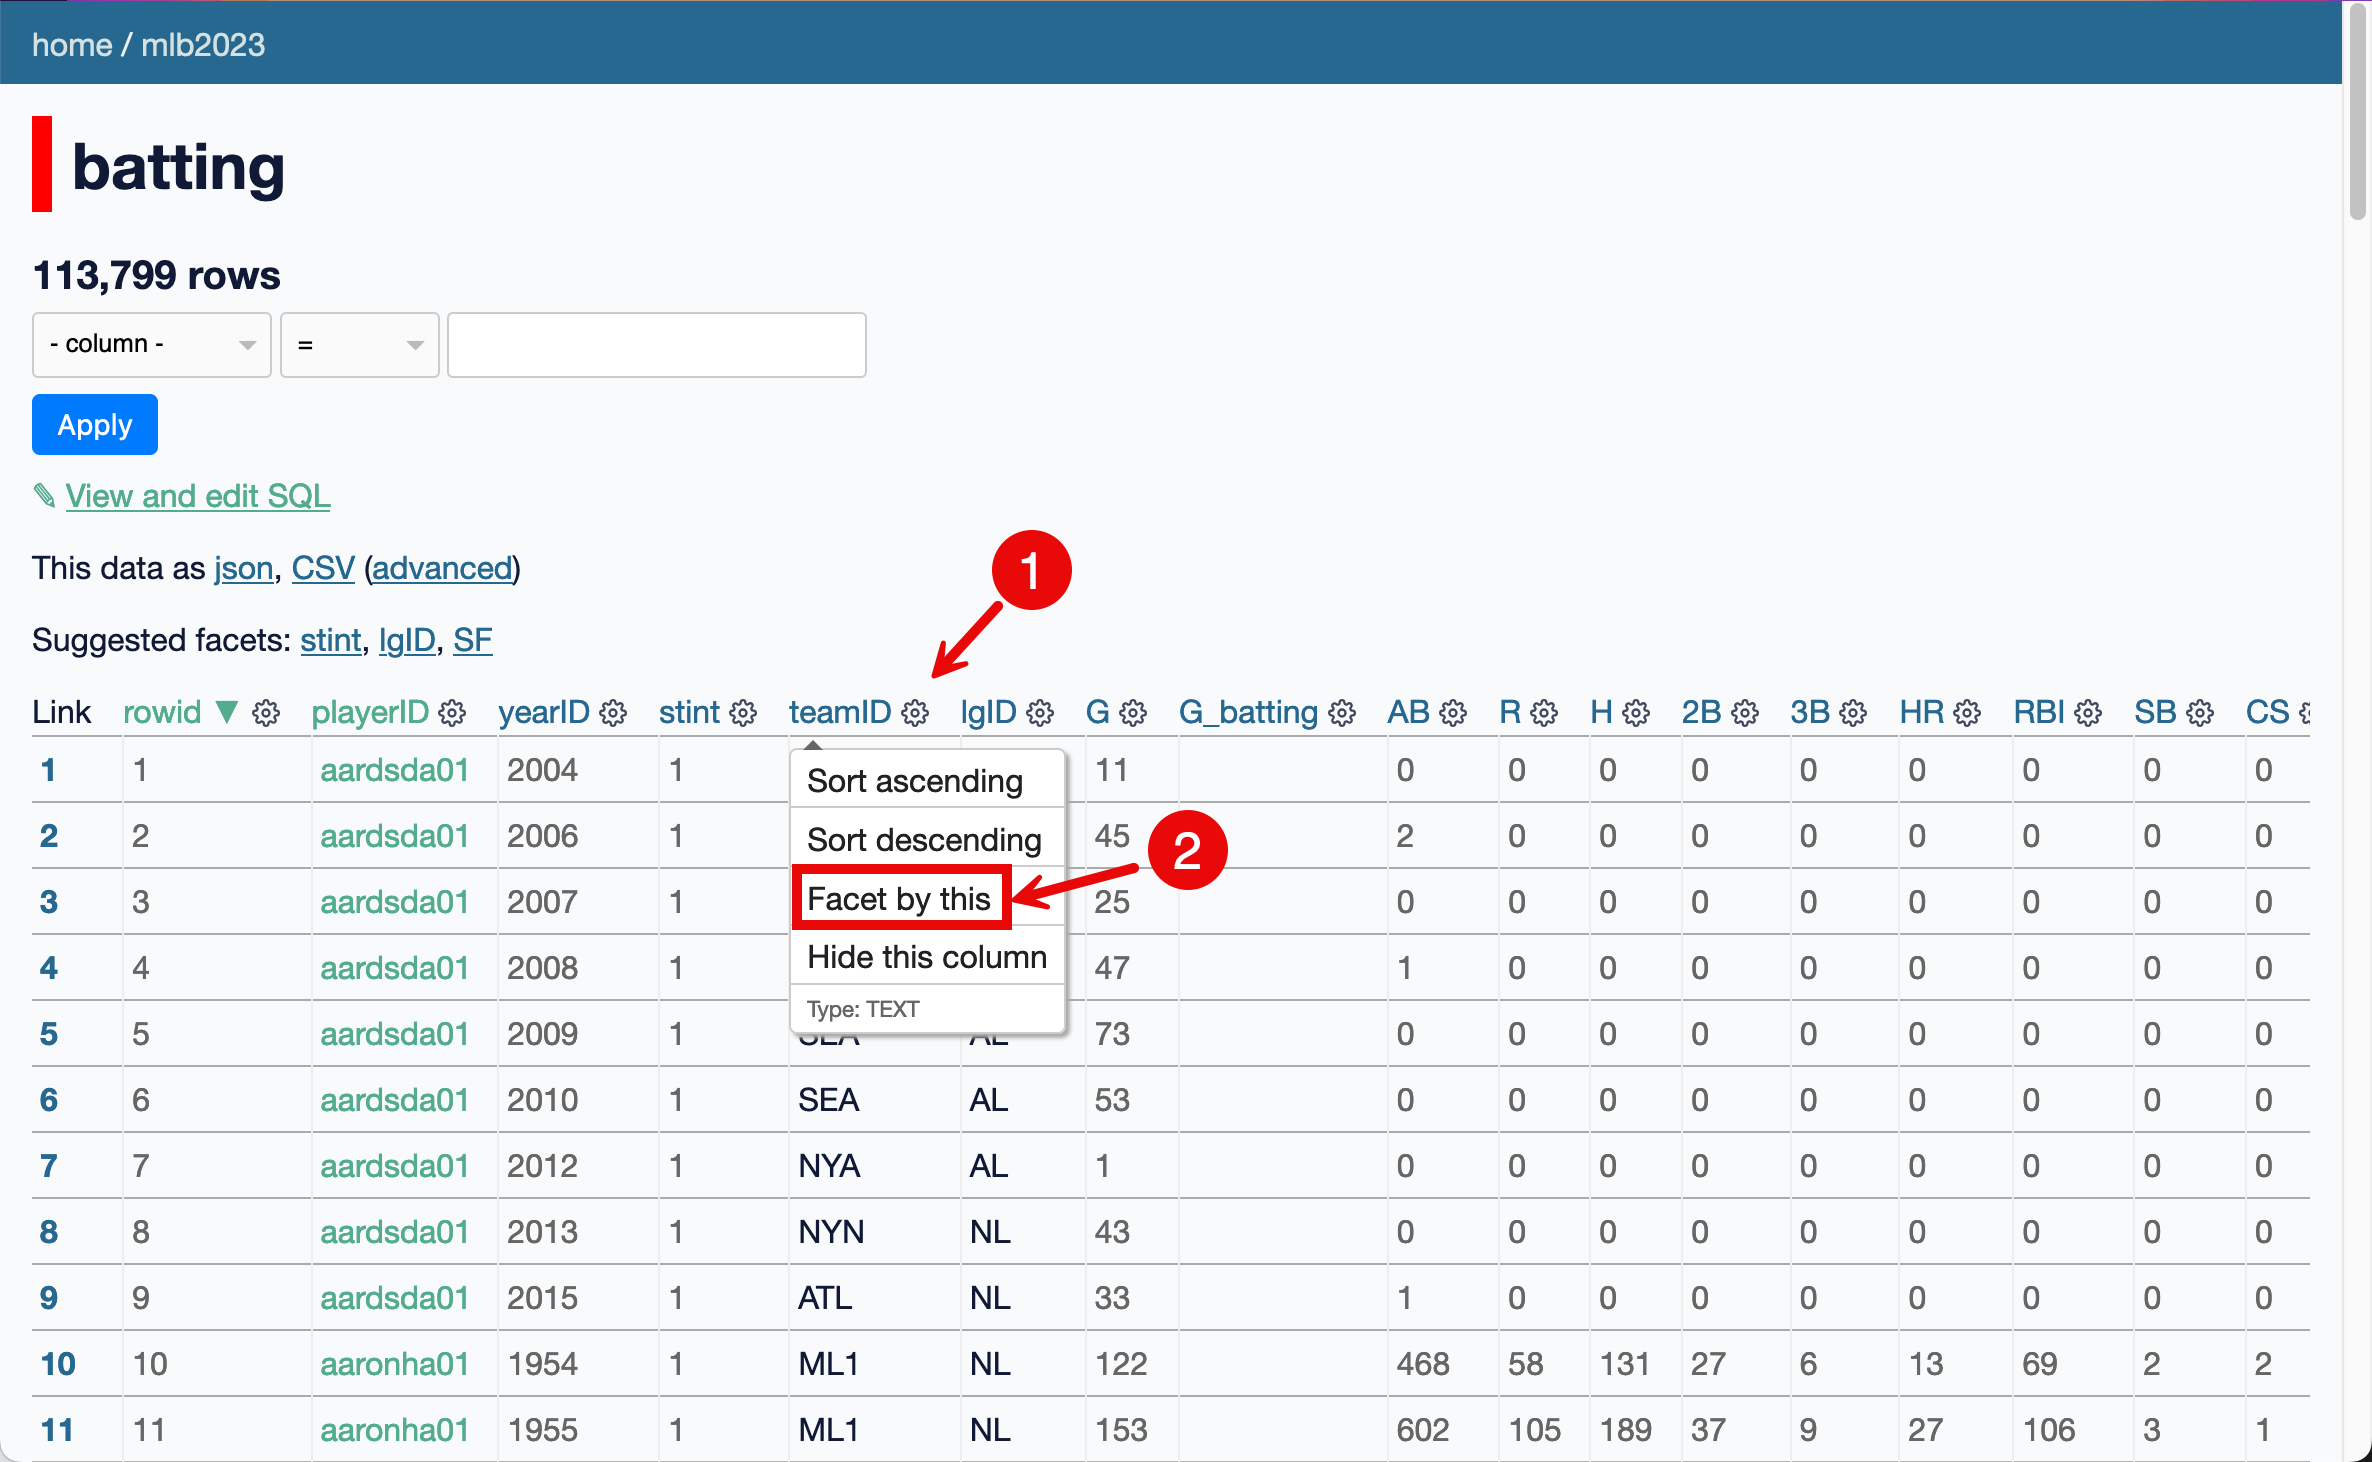Click the teamID column gear icon
Screen dimensions: 2372x1462
(915, 713)
